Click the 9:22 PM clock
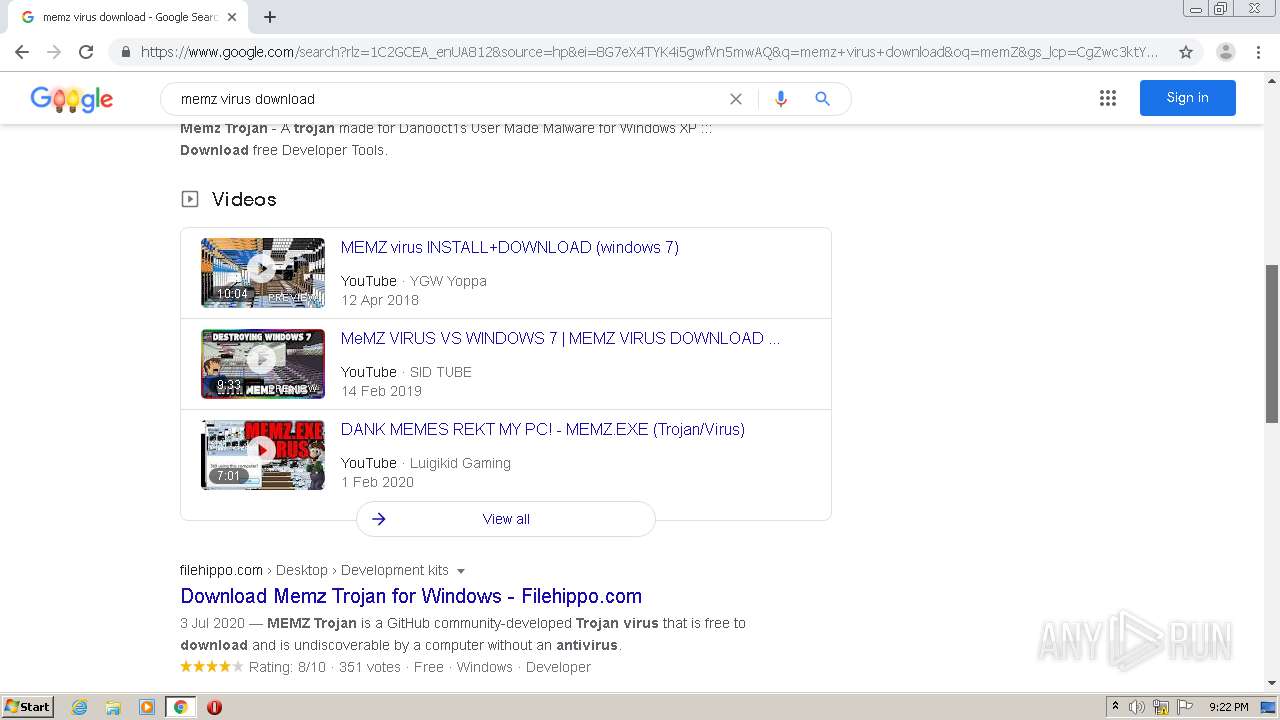1280x720 pixels. click(x=1228, y=707)
